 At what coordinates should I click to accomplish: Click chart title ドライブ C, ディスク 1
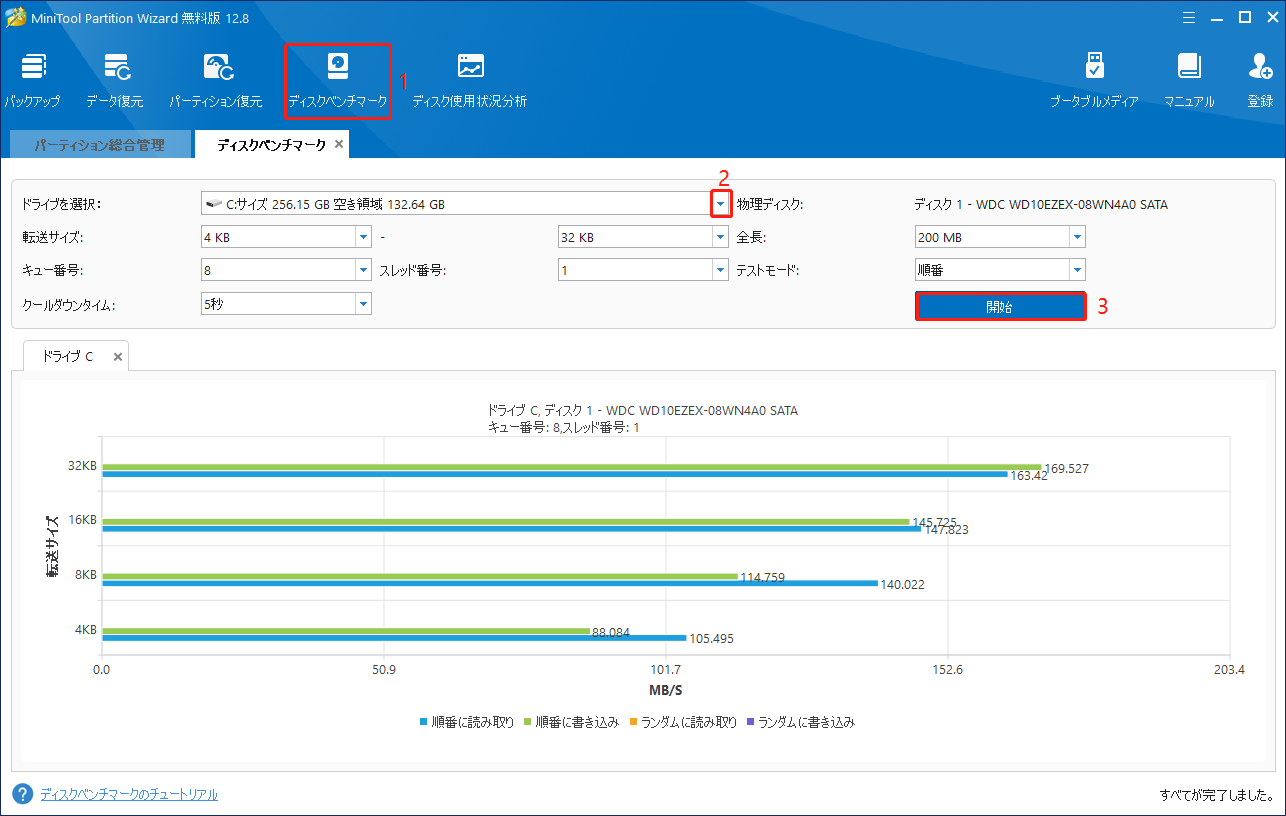click(x=642, y=410)
